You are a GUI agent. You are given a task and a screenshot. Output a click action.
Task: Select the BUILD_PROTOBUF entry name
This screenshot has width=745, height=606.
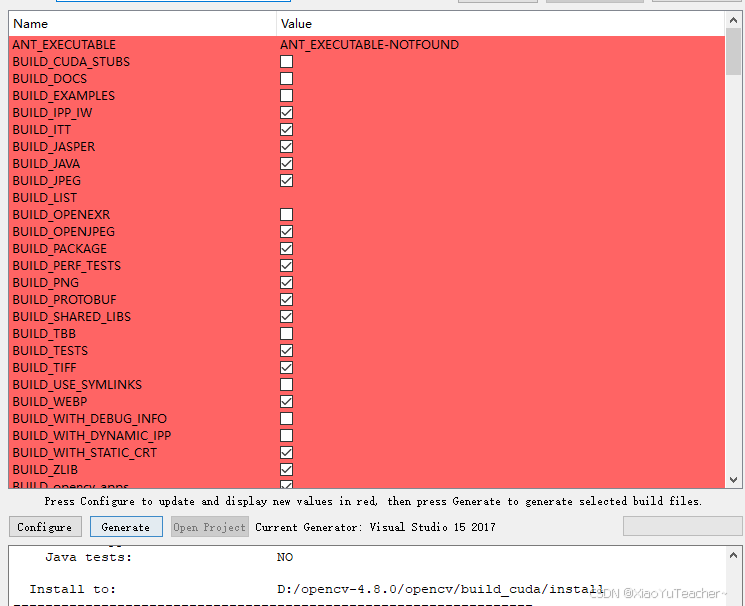click(x=65, y=300)
